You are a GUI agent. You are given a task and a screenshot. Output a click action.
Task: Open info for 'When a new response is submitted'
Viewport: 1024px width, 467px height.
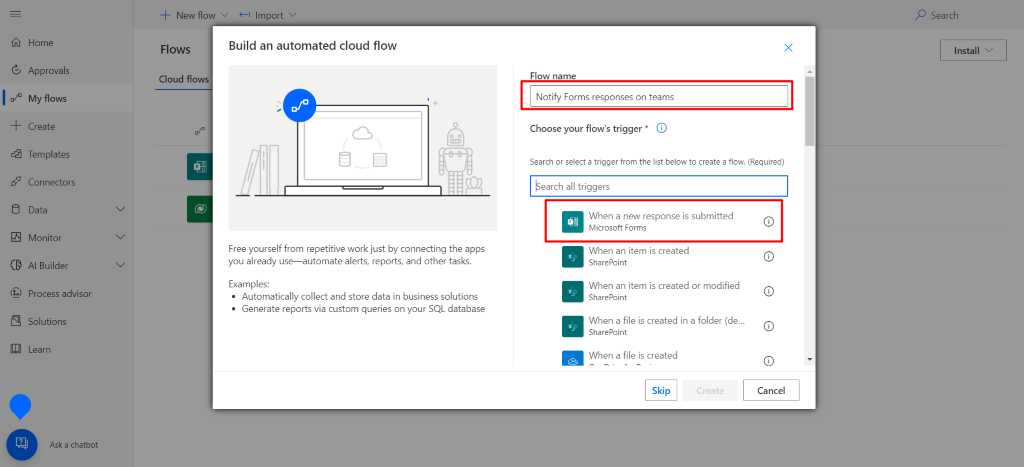tap(769, 221)
